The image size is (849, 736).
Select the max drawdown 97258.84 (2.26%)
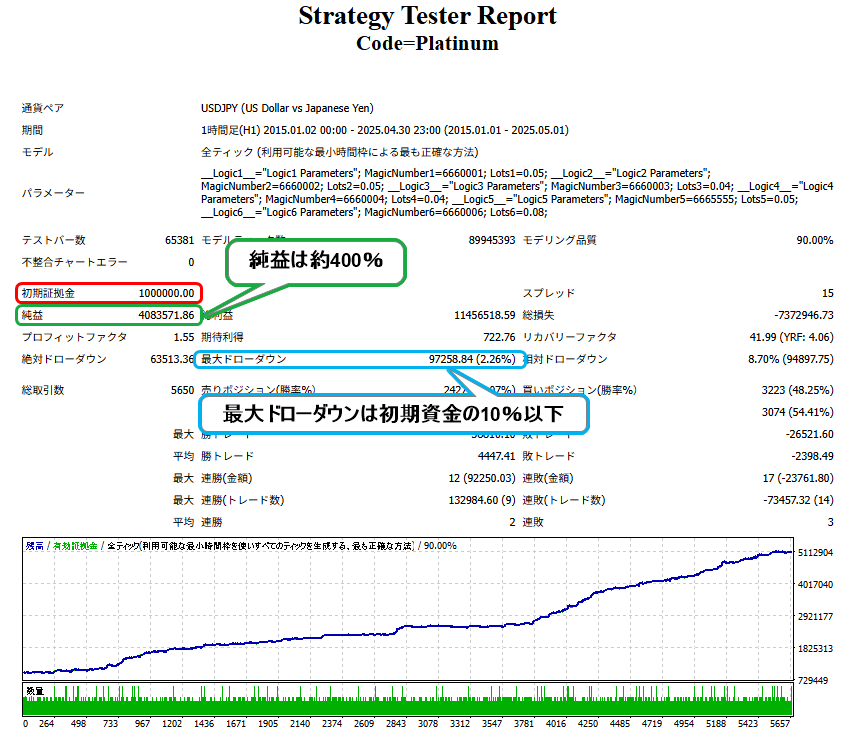point(472,359)
